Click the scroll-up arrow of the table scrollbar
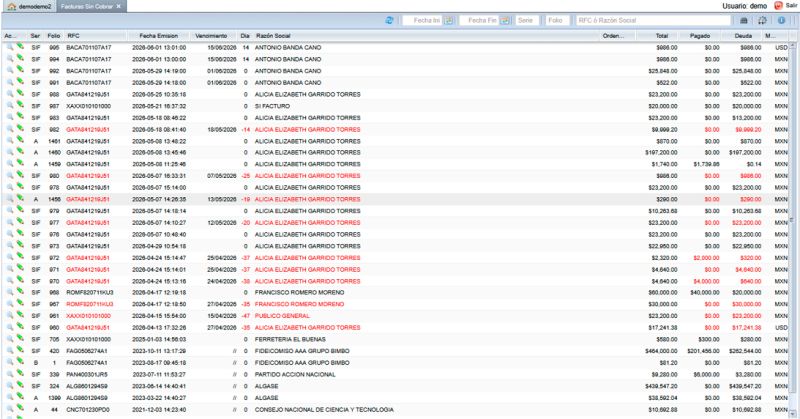This screenshot has width=800, height=419. point(793,46)
